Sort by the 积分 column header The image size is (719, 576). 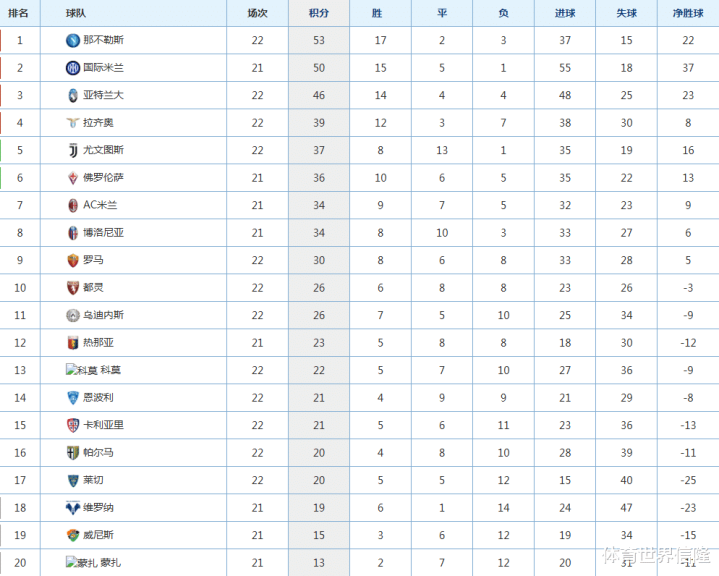(x=319, y=13)
